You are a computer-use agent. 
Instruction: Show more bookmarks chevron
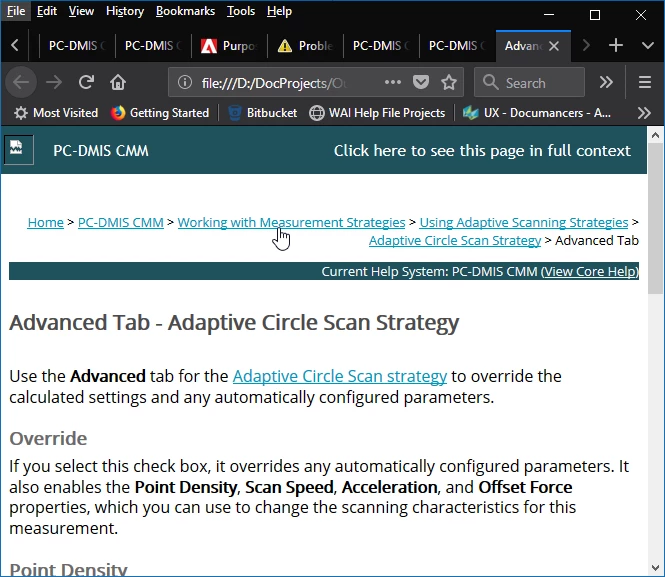tap(644, 113)
